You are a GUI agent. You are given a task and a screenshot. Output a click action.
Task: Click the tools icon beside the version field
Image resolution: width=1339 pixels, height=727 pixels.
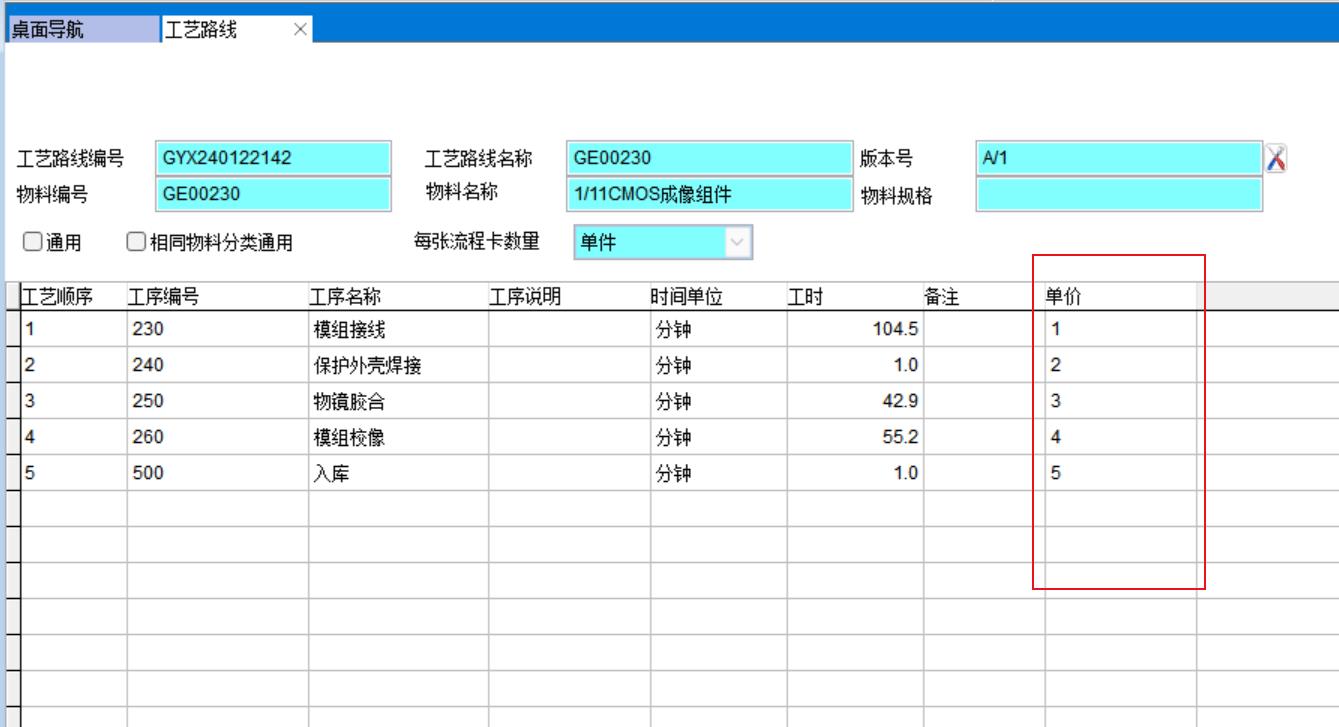[1275, 158]
